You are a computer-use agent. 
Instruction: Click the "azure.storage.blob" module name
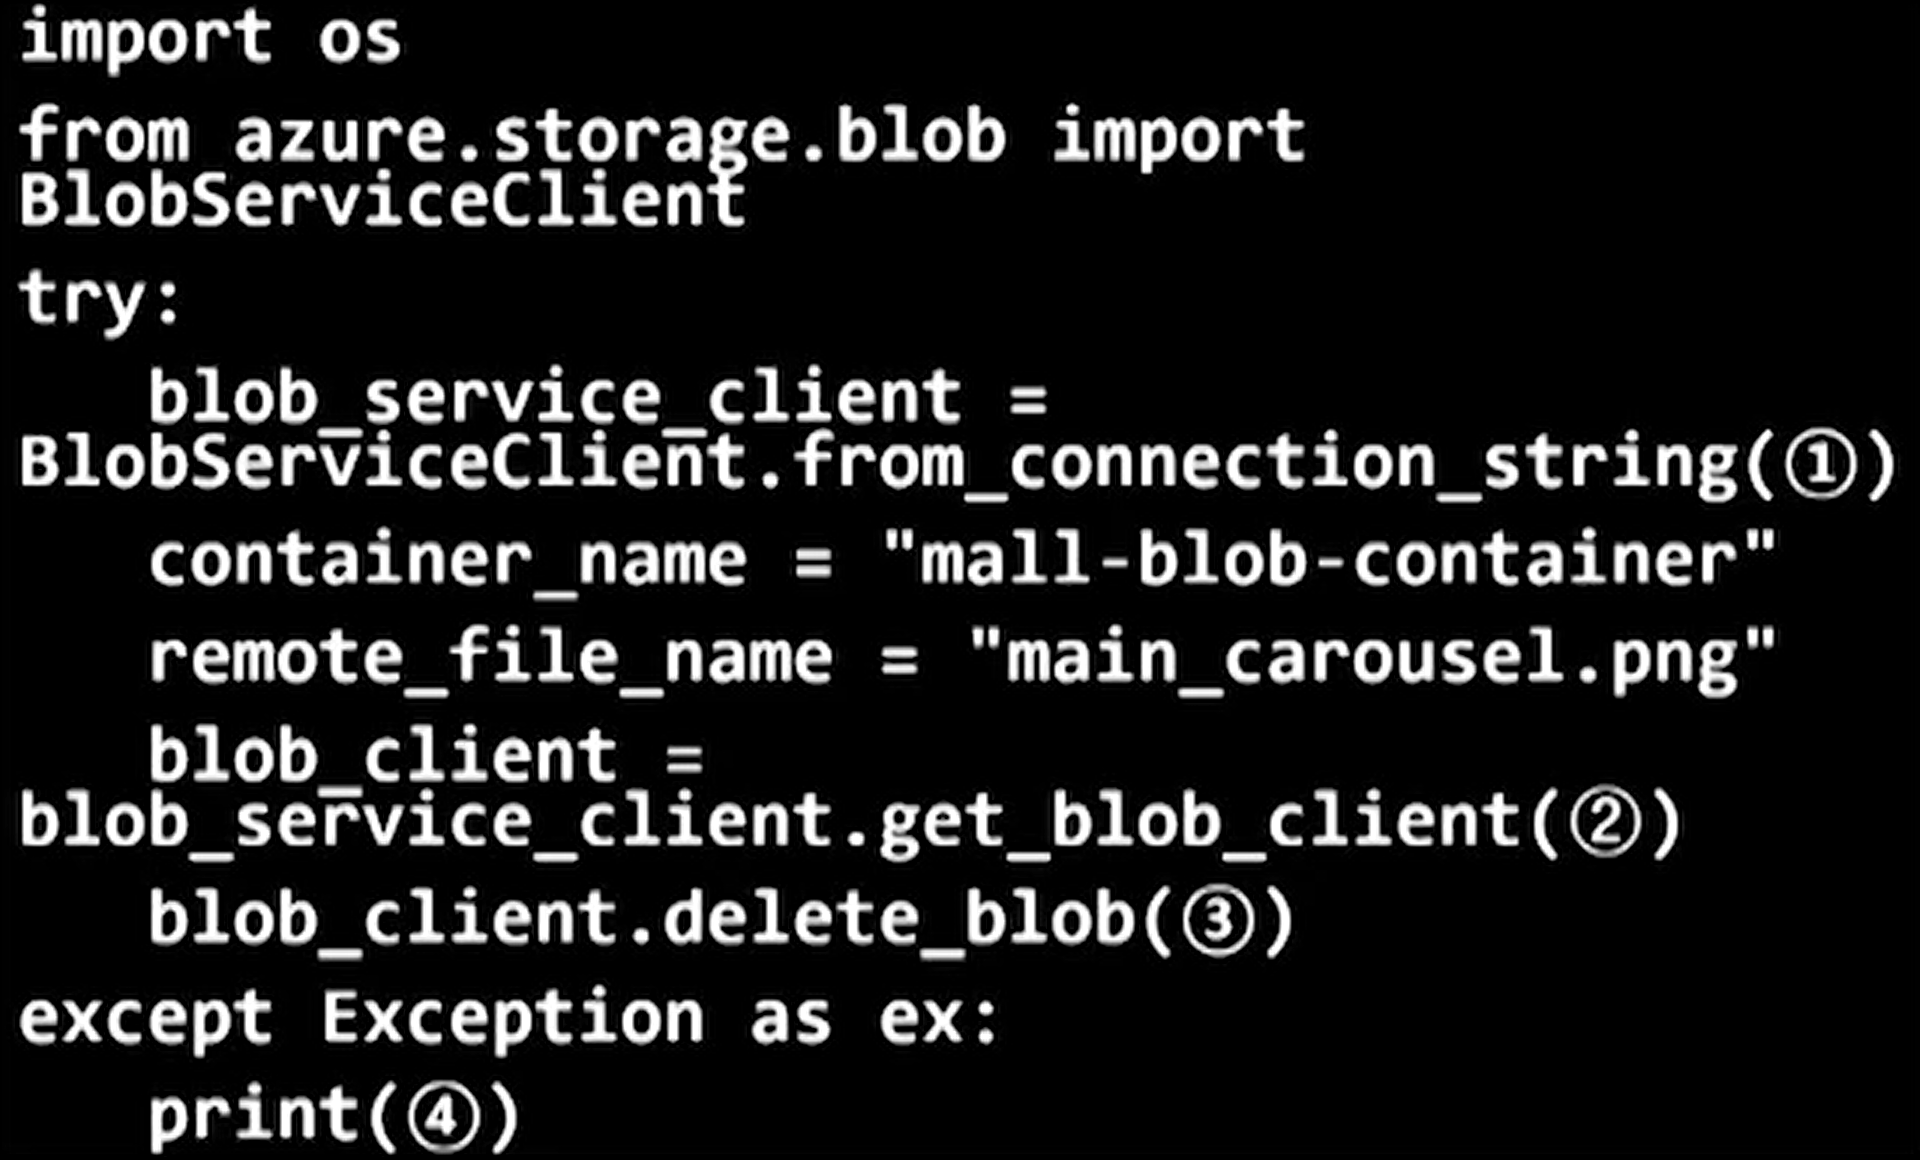click(x=619, y=137)
